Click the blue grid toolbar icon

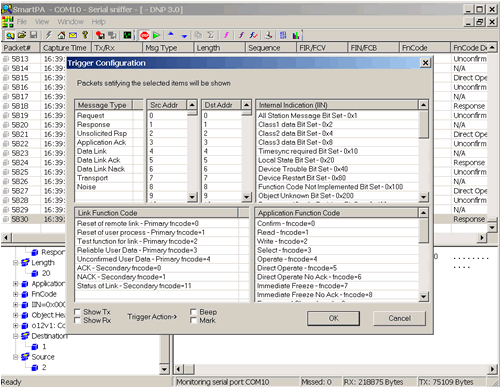pyautogui.click(x=283, y=35)
